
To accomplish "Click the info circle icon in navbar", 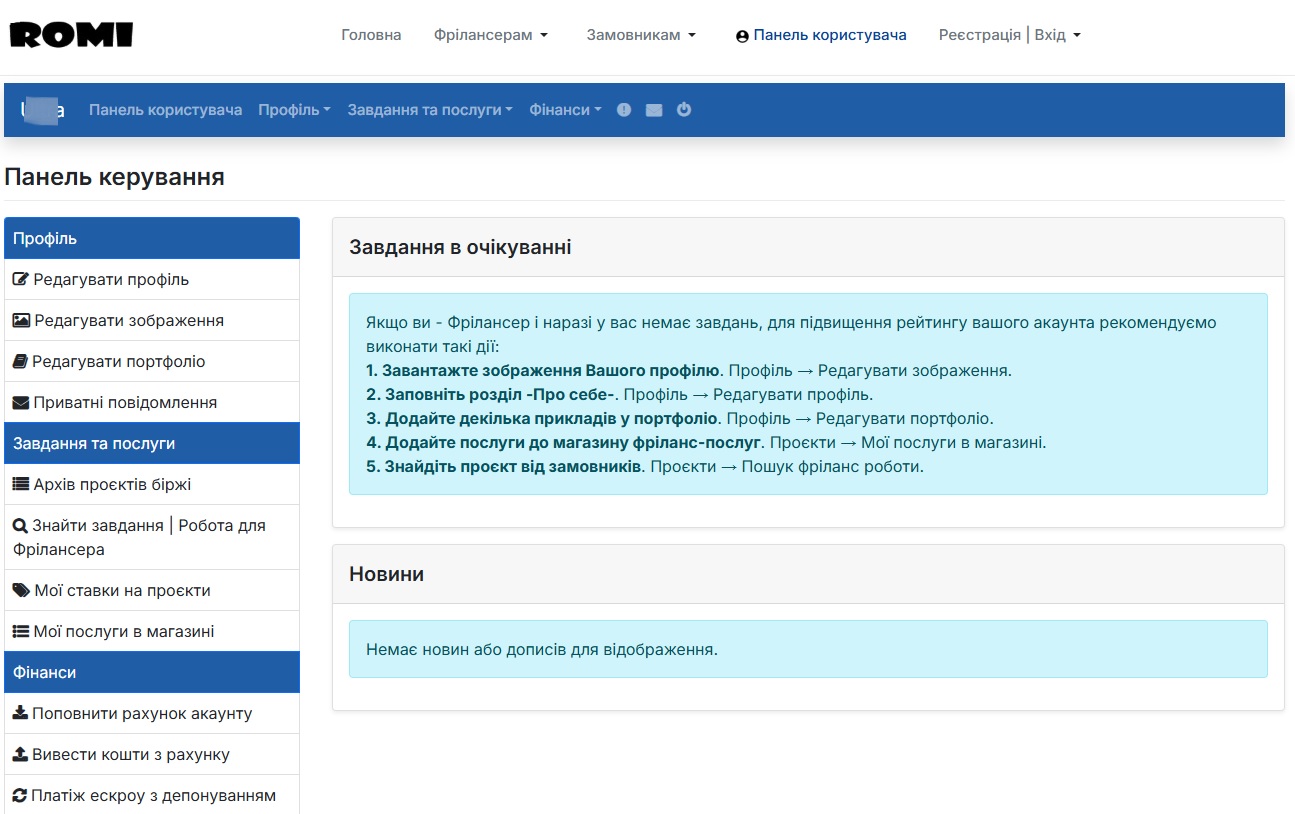I will [x=624, y=110].
